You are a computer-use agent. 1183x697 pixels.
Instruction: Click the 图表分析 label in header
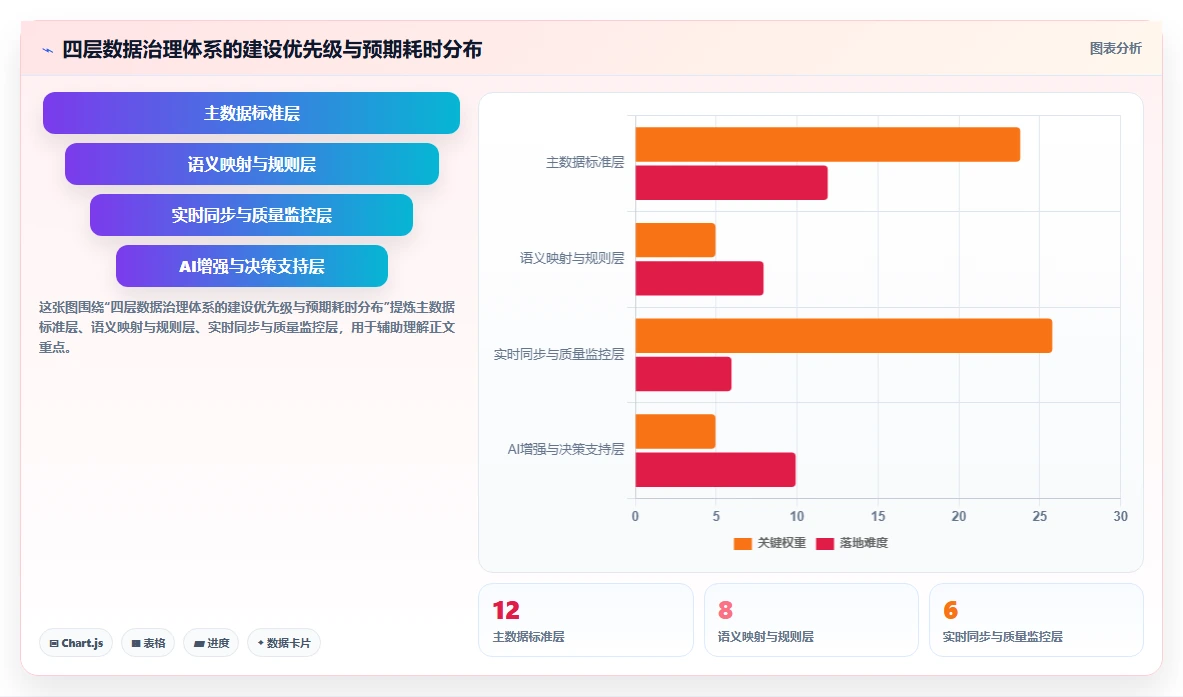(1115, 48)
